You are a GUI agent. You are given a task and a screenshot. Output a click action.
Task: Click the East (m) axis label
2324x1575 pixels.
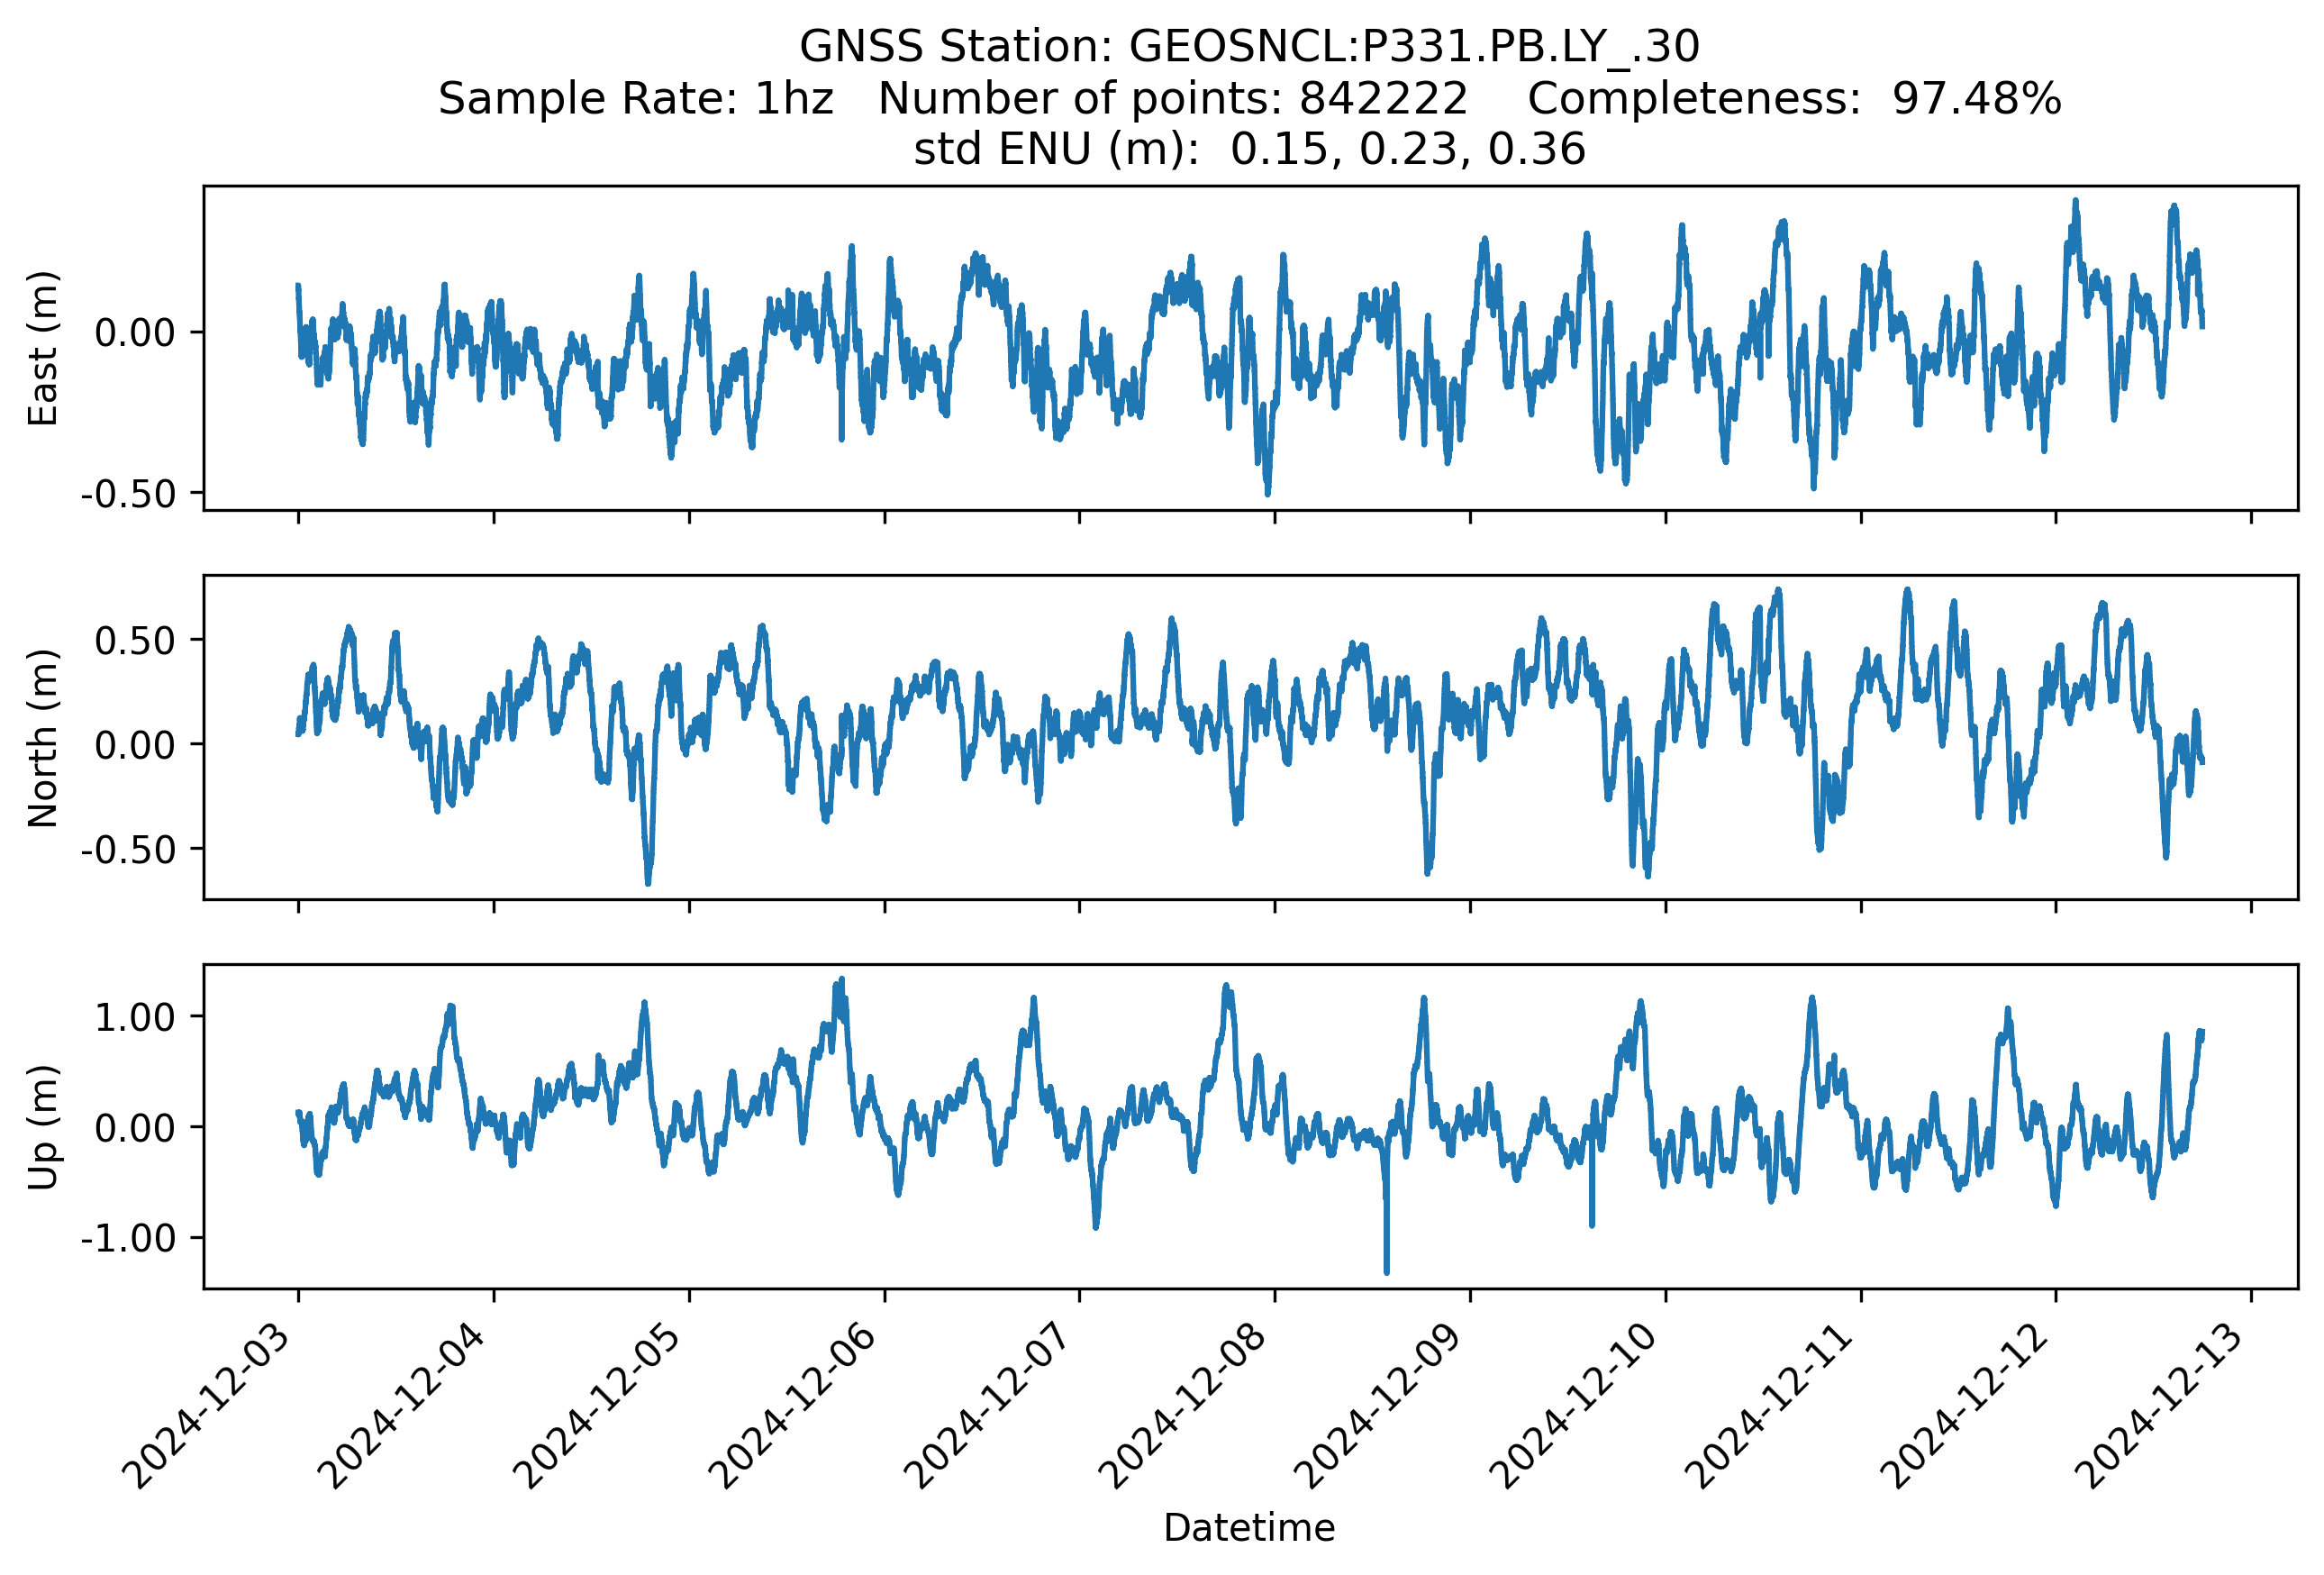click(x=43, y=348)
